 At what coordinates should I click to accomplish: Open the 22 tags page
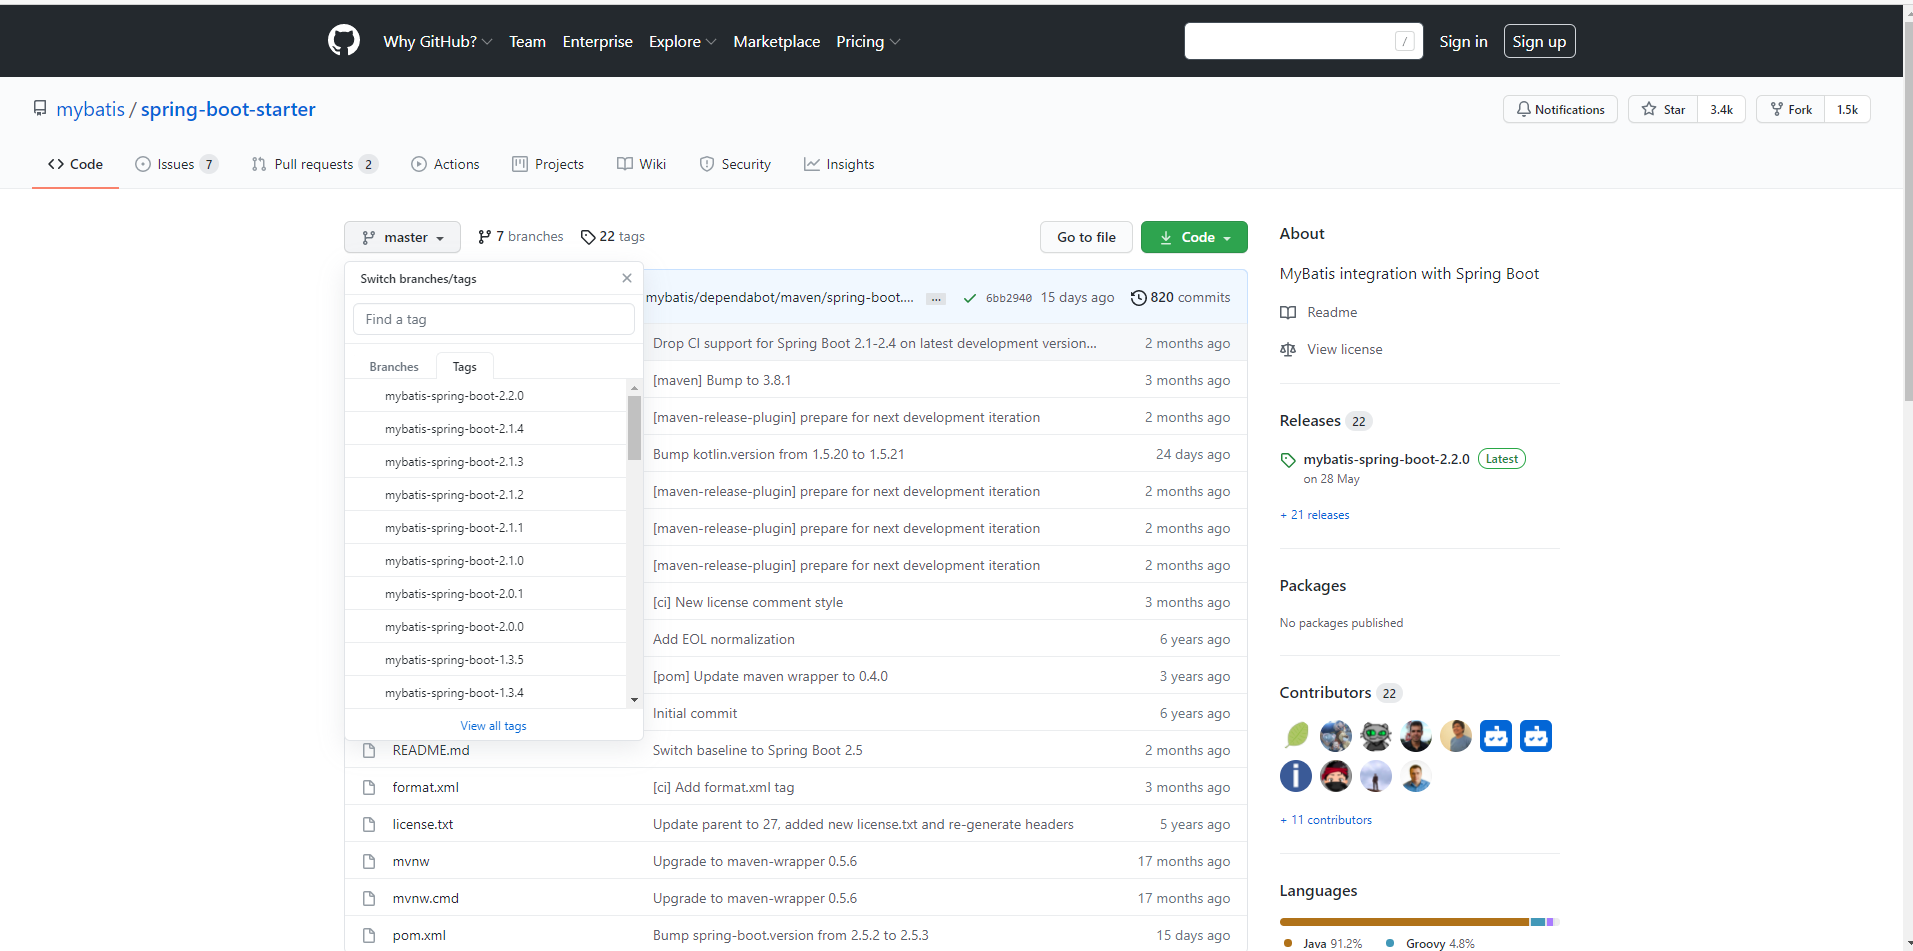pyautogui.click(x=612, y=237)
